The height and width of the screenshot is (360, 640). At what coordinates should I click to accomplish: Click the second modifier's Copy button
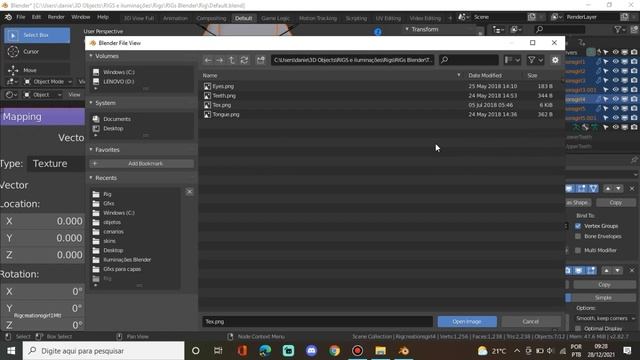point(604,284)
